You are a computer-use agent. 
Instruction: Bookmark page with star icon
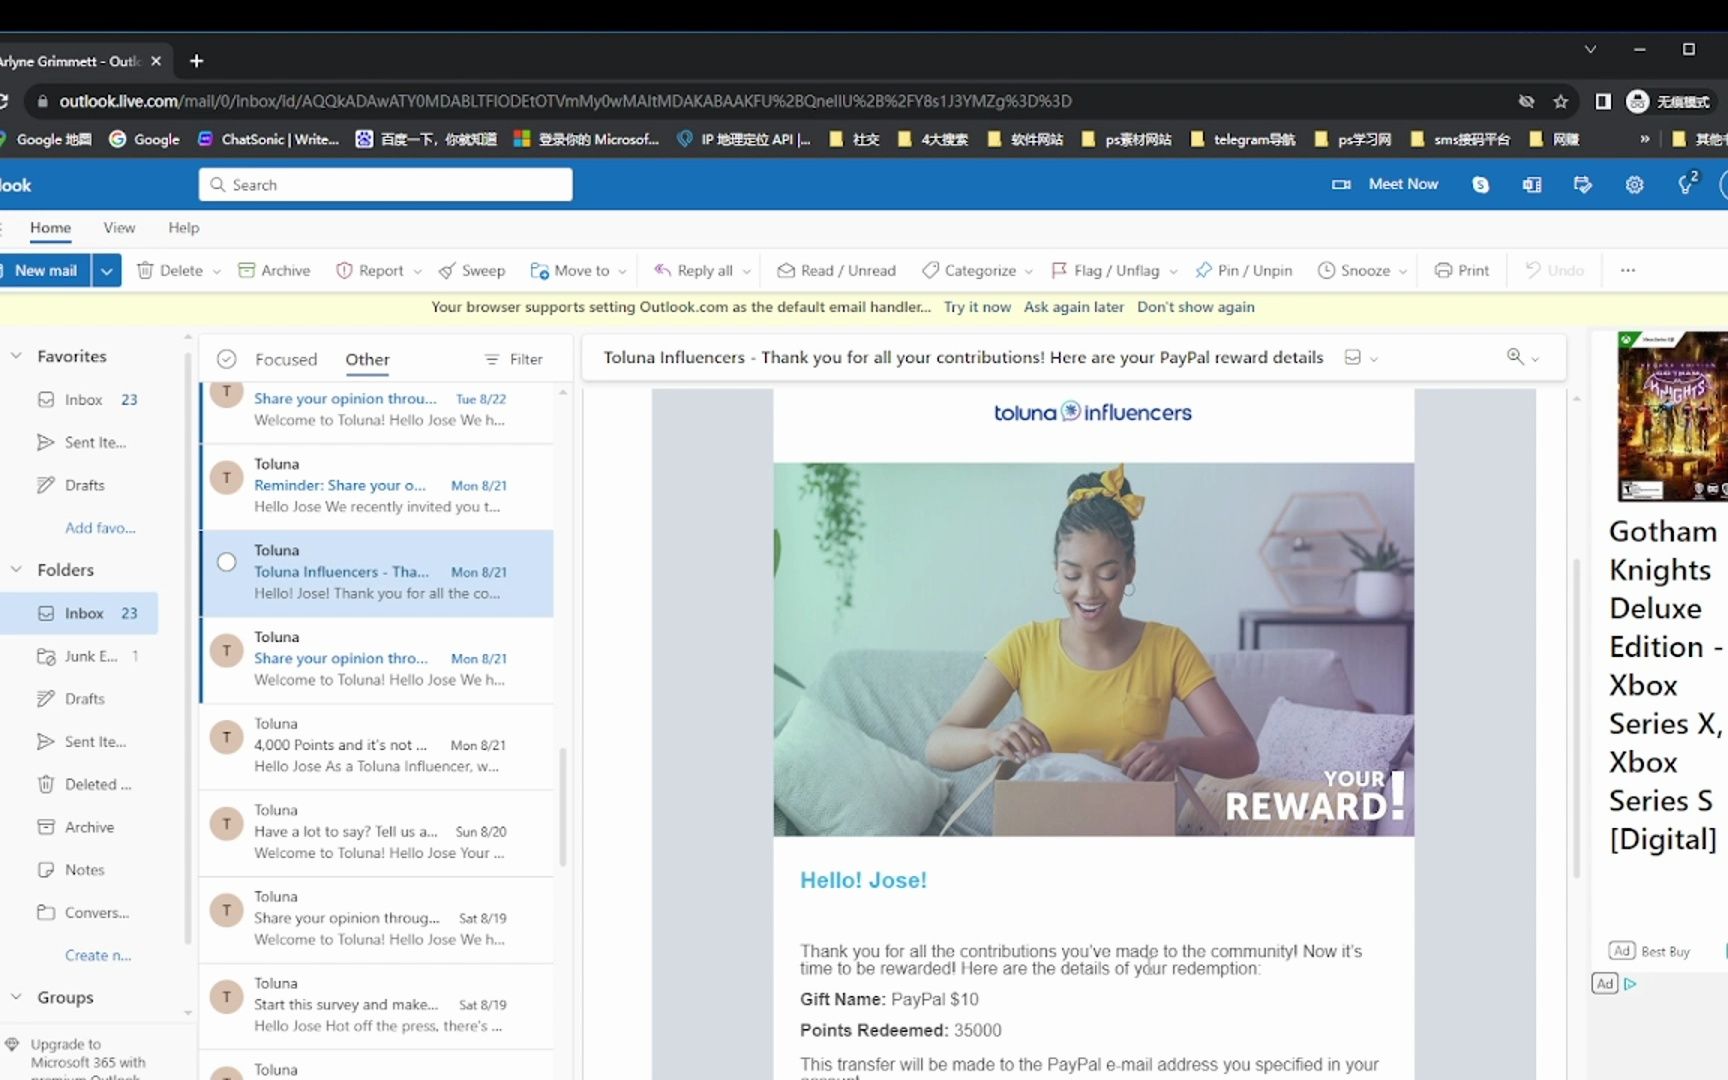click(x=1560, y=101)
